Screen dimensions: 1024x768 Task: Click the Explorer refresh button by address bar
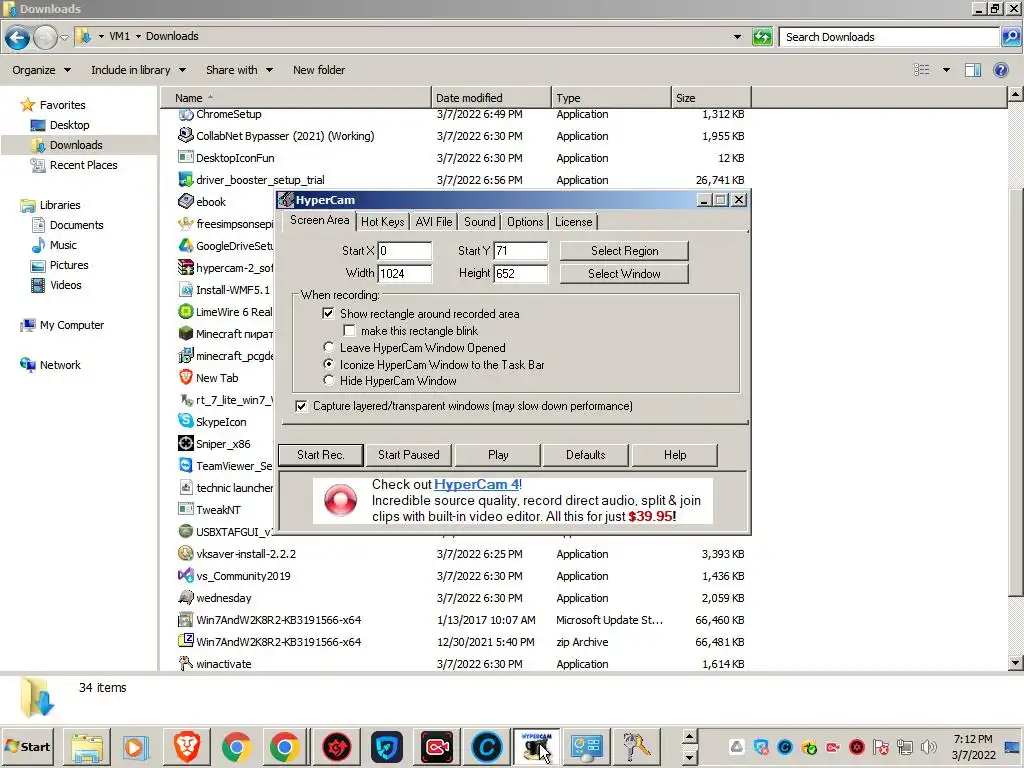(762, 37)
